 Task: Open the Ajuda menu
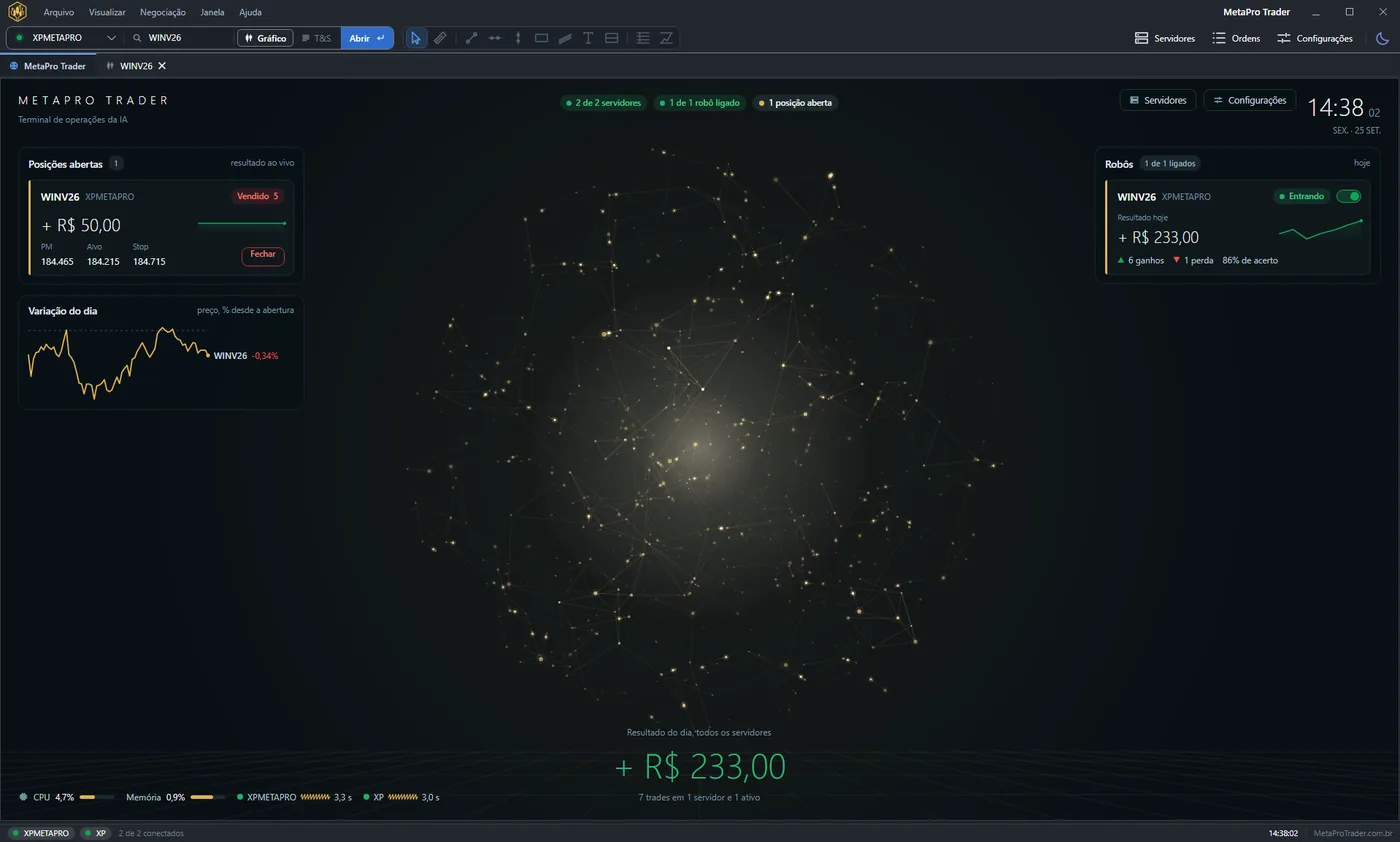(250, 12)
